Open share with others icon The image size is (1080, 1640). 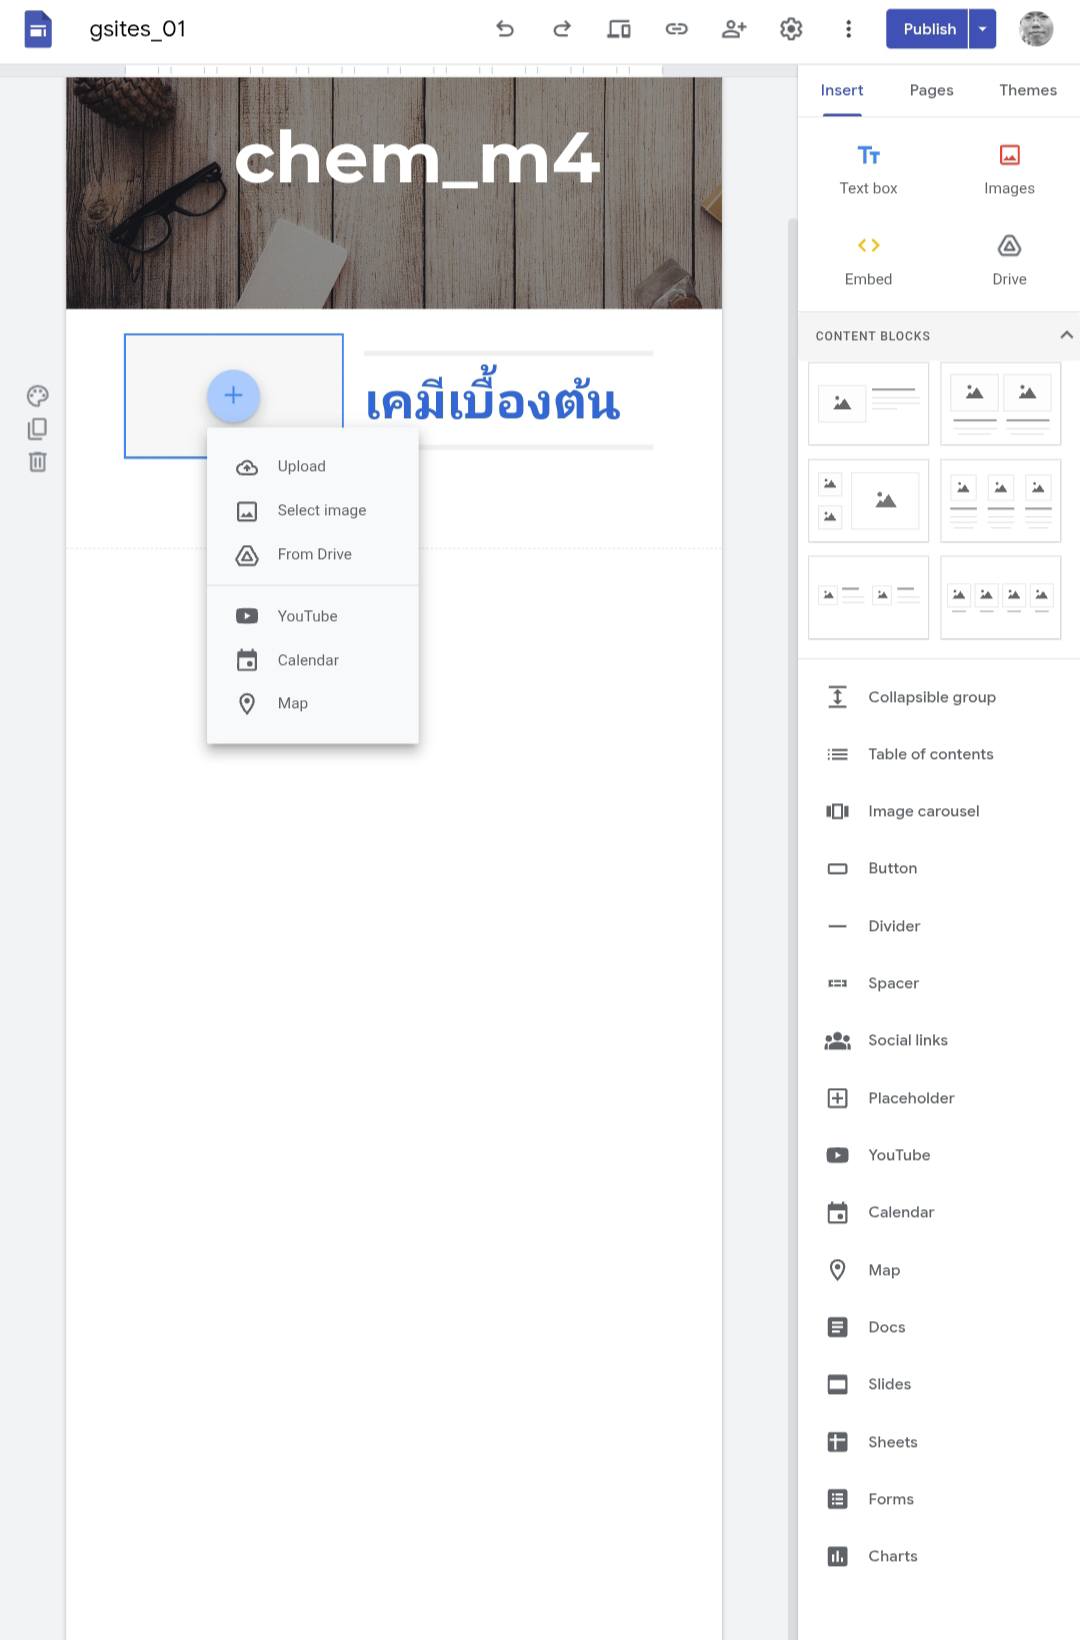(x=734, y=29)
